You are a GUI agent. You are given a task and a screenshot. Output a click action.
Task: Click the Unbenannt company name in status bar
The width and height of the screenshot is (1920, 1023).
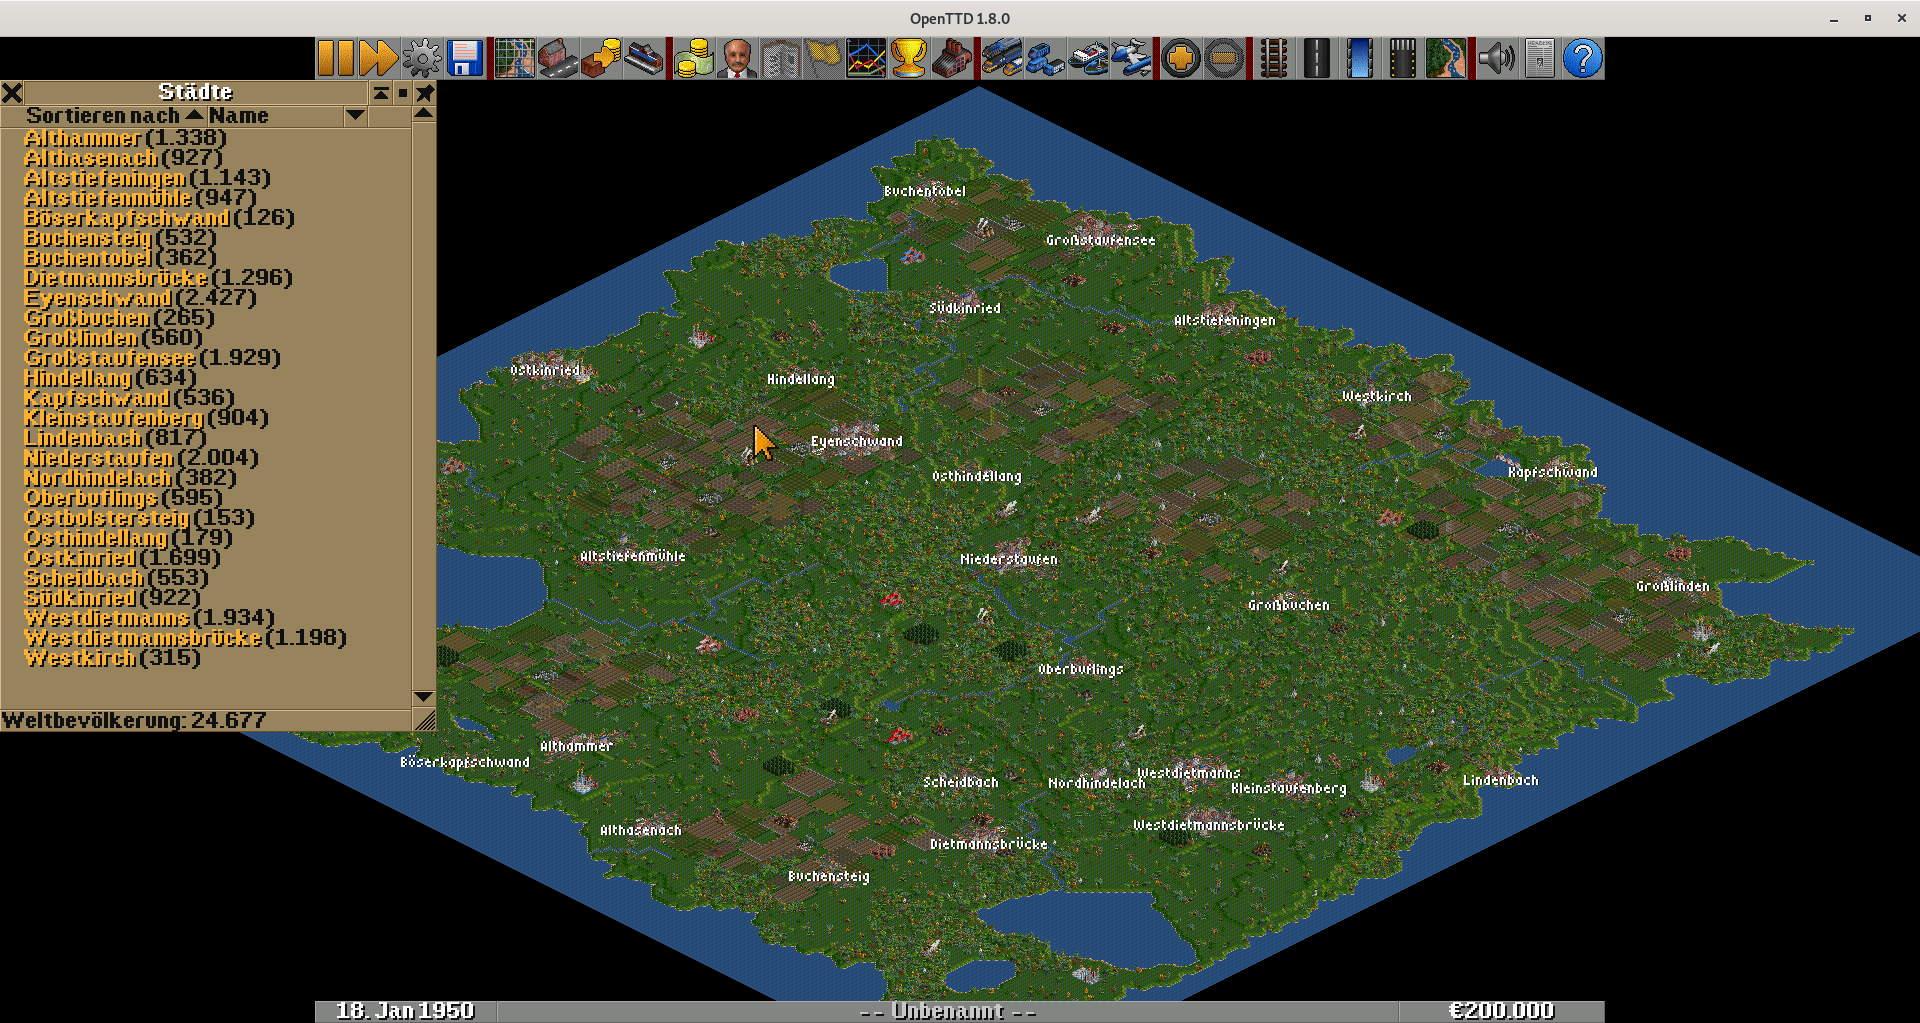(947, 1011)
